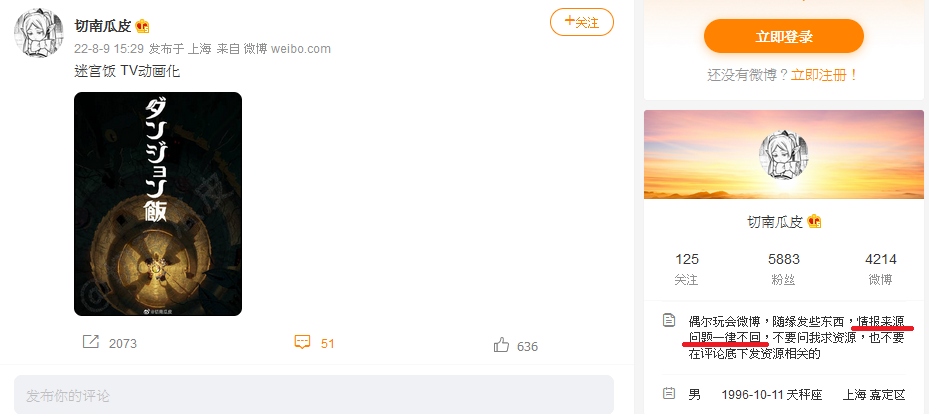Open the ダンジョン飯 poster image
Viewport: 929px width, 414px height.
click(158, 204)
